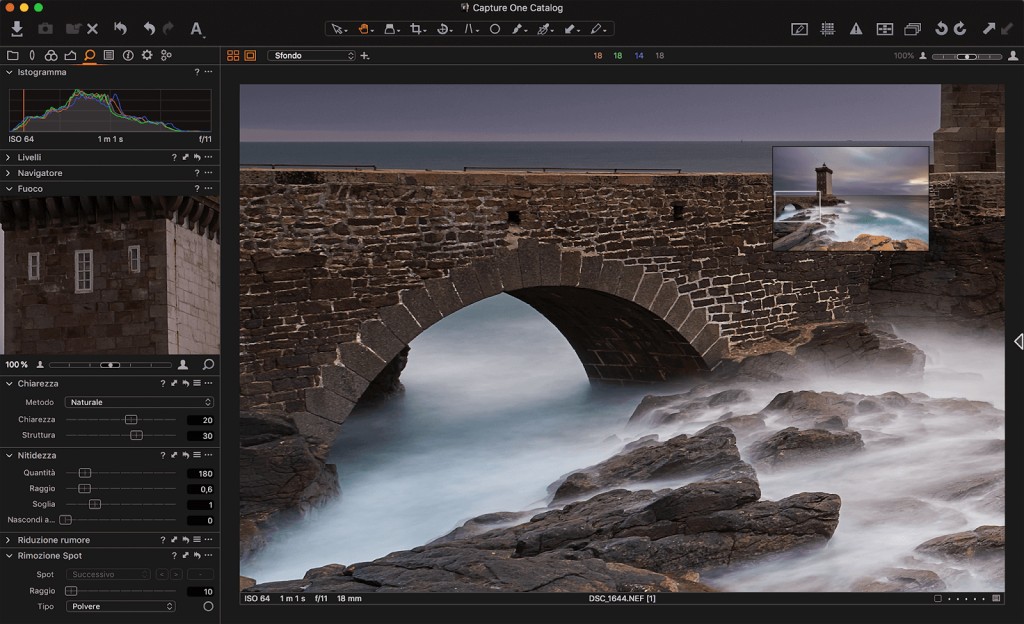Open help for the Riduzione rumore panel
Image resolution: width=1024 pixels, height=624 pixels.
(163, 540)
